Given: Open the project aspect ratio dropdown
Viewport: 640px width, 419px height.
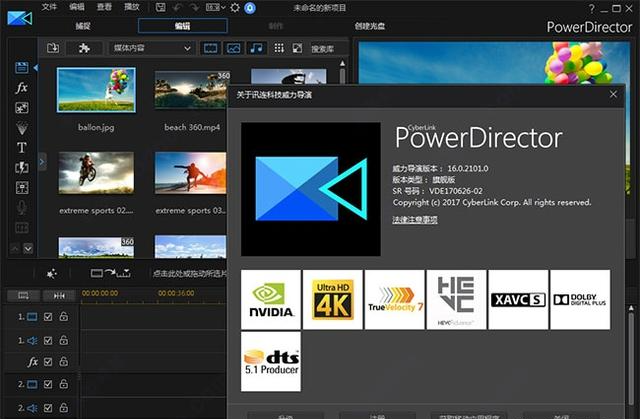Looking at the screenshot, I should 216,7.
